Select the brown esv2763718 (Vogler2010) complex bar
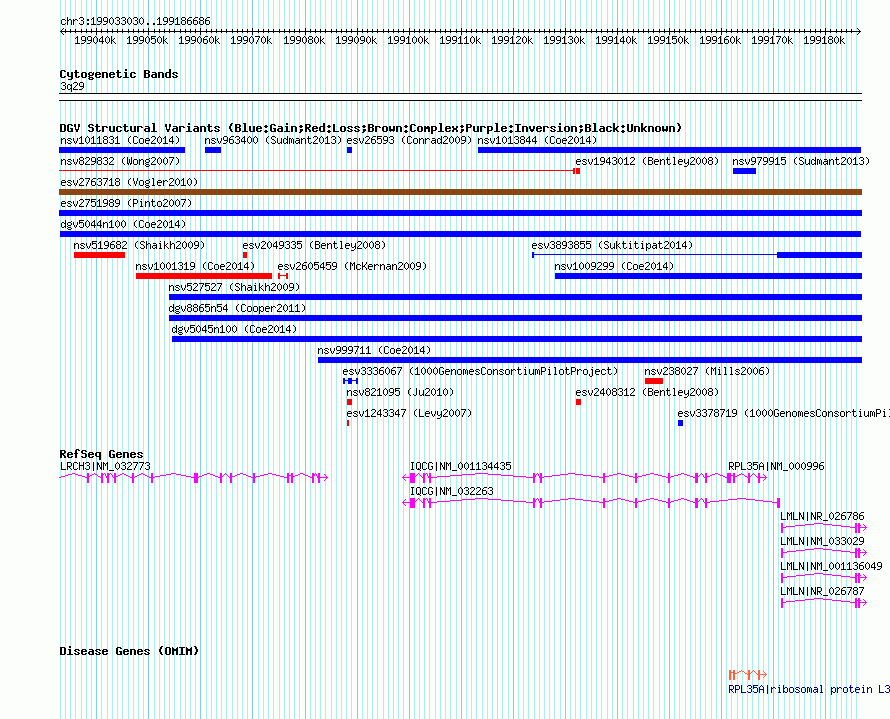 (460, 192)
